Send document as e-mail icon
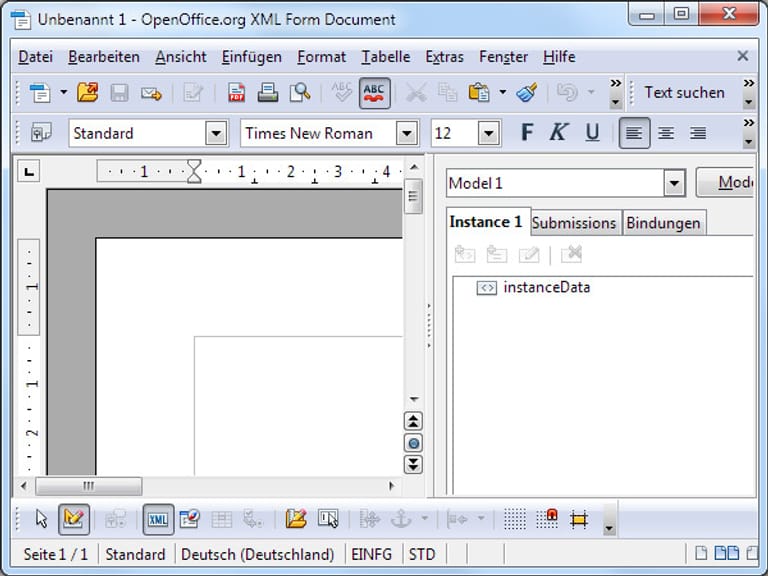Image resolution: width=768 pixels, height=576 pixels. click(151, 93)
